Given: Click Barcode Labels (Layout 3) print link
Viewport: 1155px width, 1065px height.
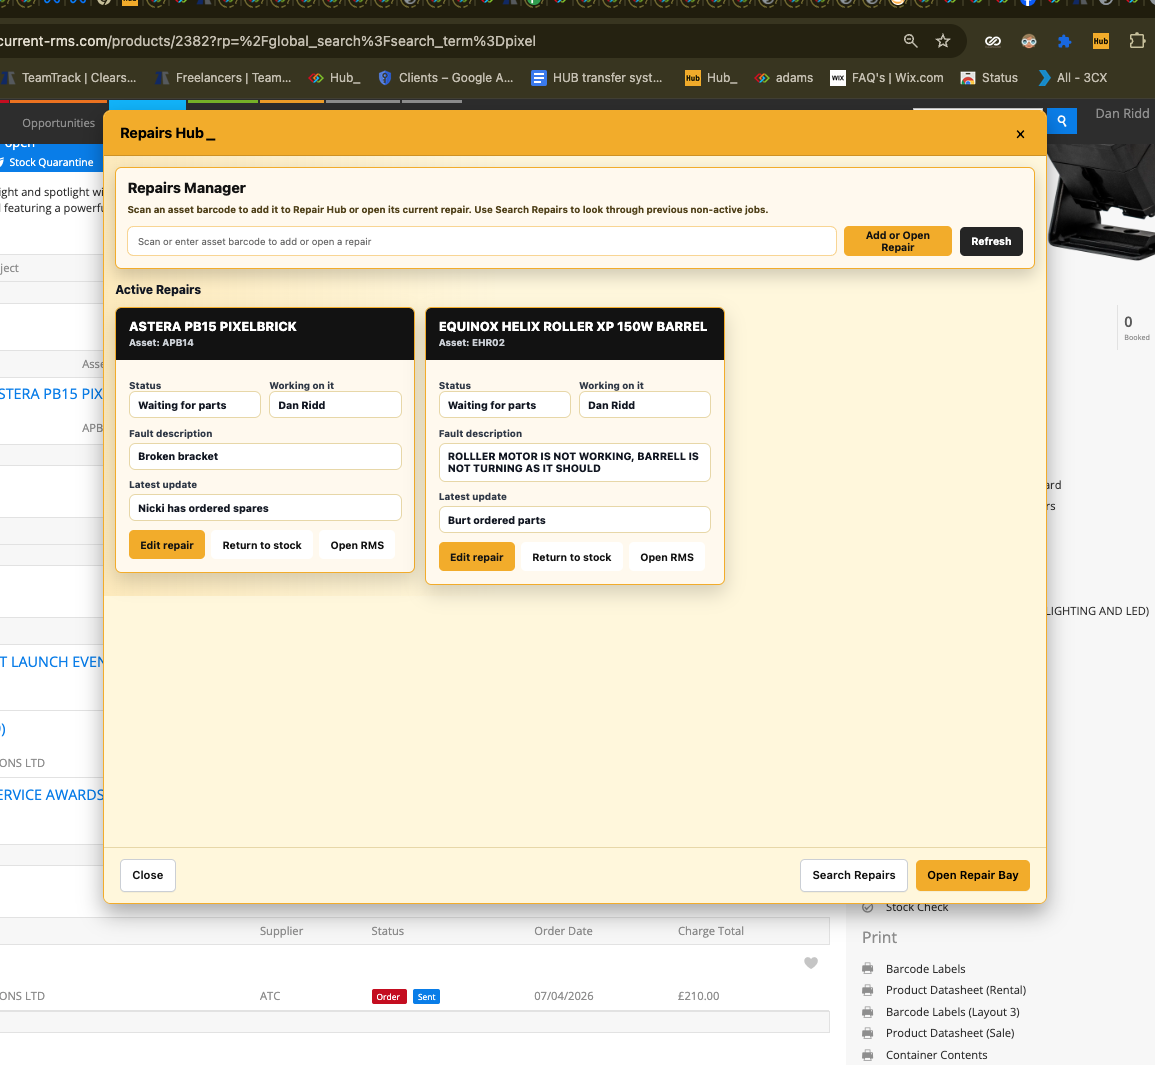Looking at the screenshot, I should (x=952, y=1012).
